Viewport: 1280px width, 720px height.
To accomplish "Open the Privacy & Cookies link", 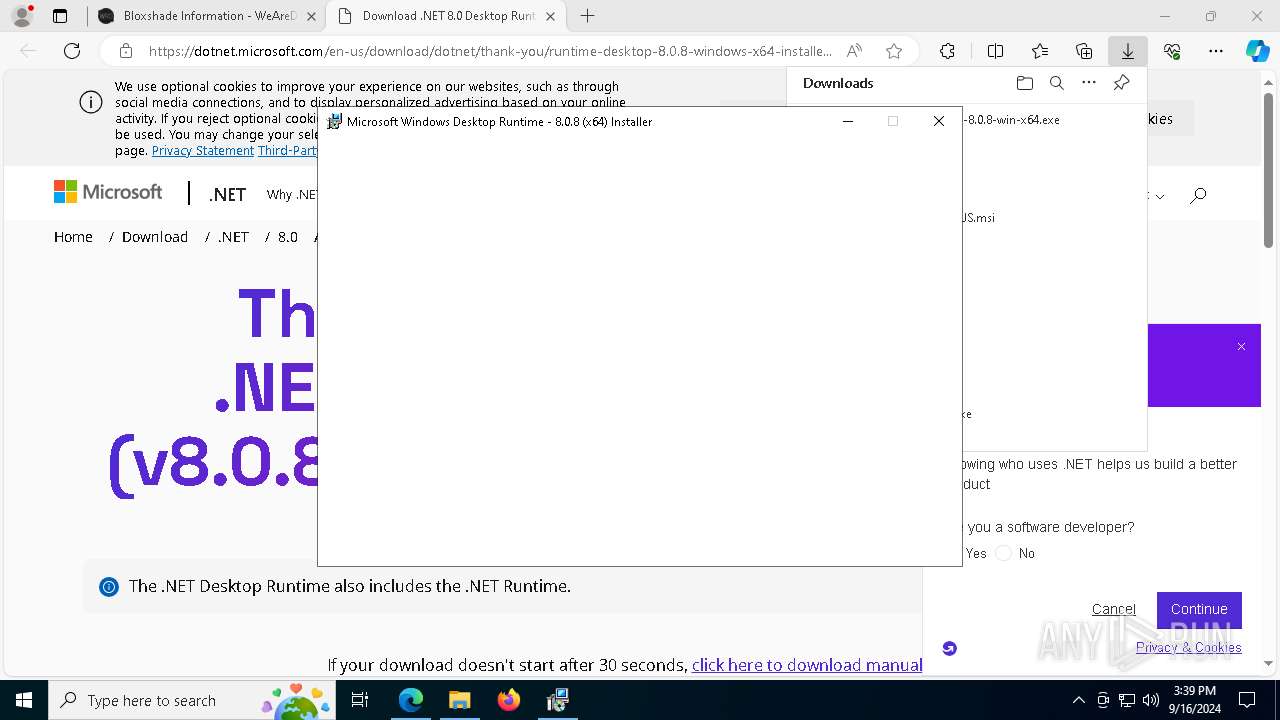I will point(1188,647).
